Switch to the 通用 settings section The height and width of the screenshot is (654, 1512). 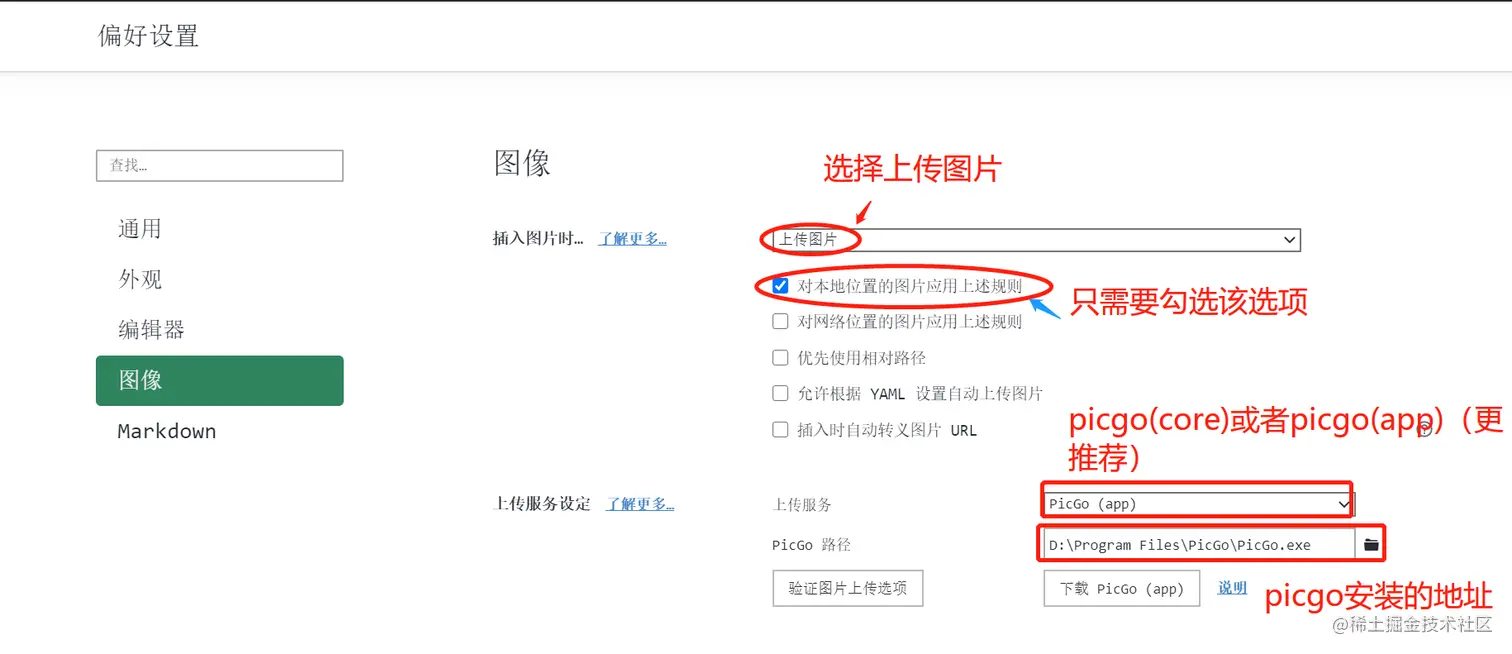point(139,228)
